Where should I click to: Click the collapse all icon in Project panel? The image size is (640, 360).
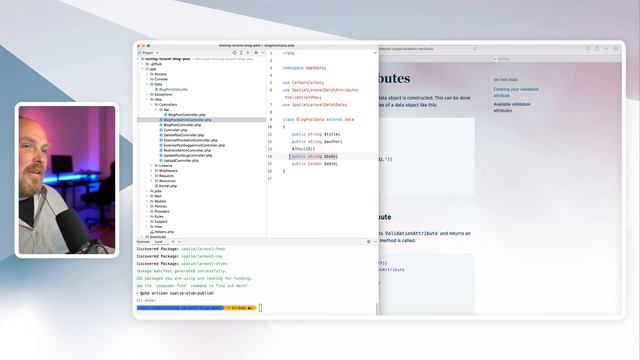pos(247,53)
